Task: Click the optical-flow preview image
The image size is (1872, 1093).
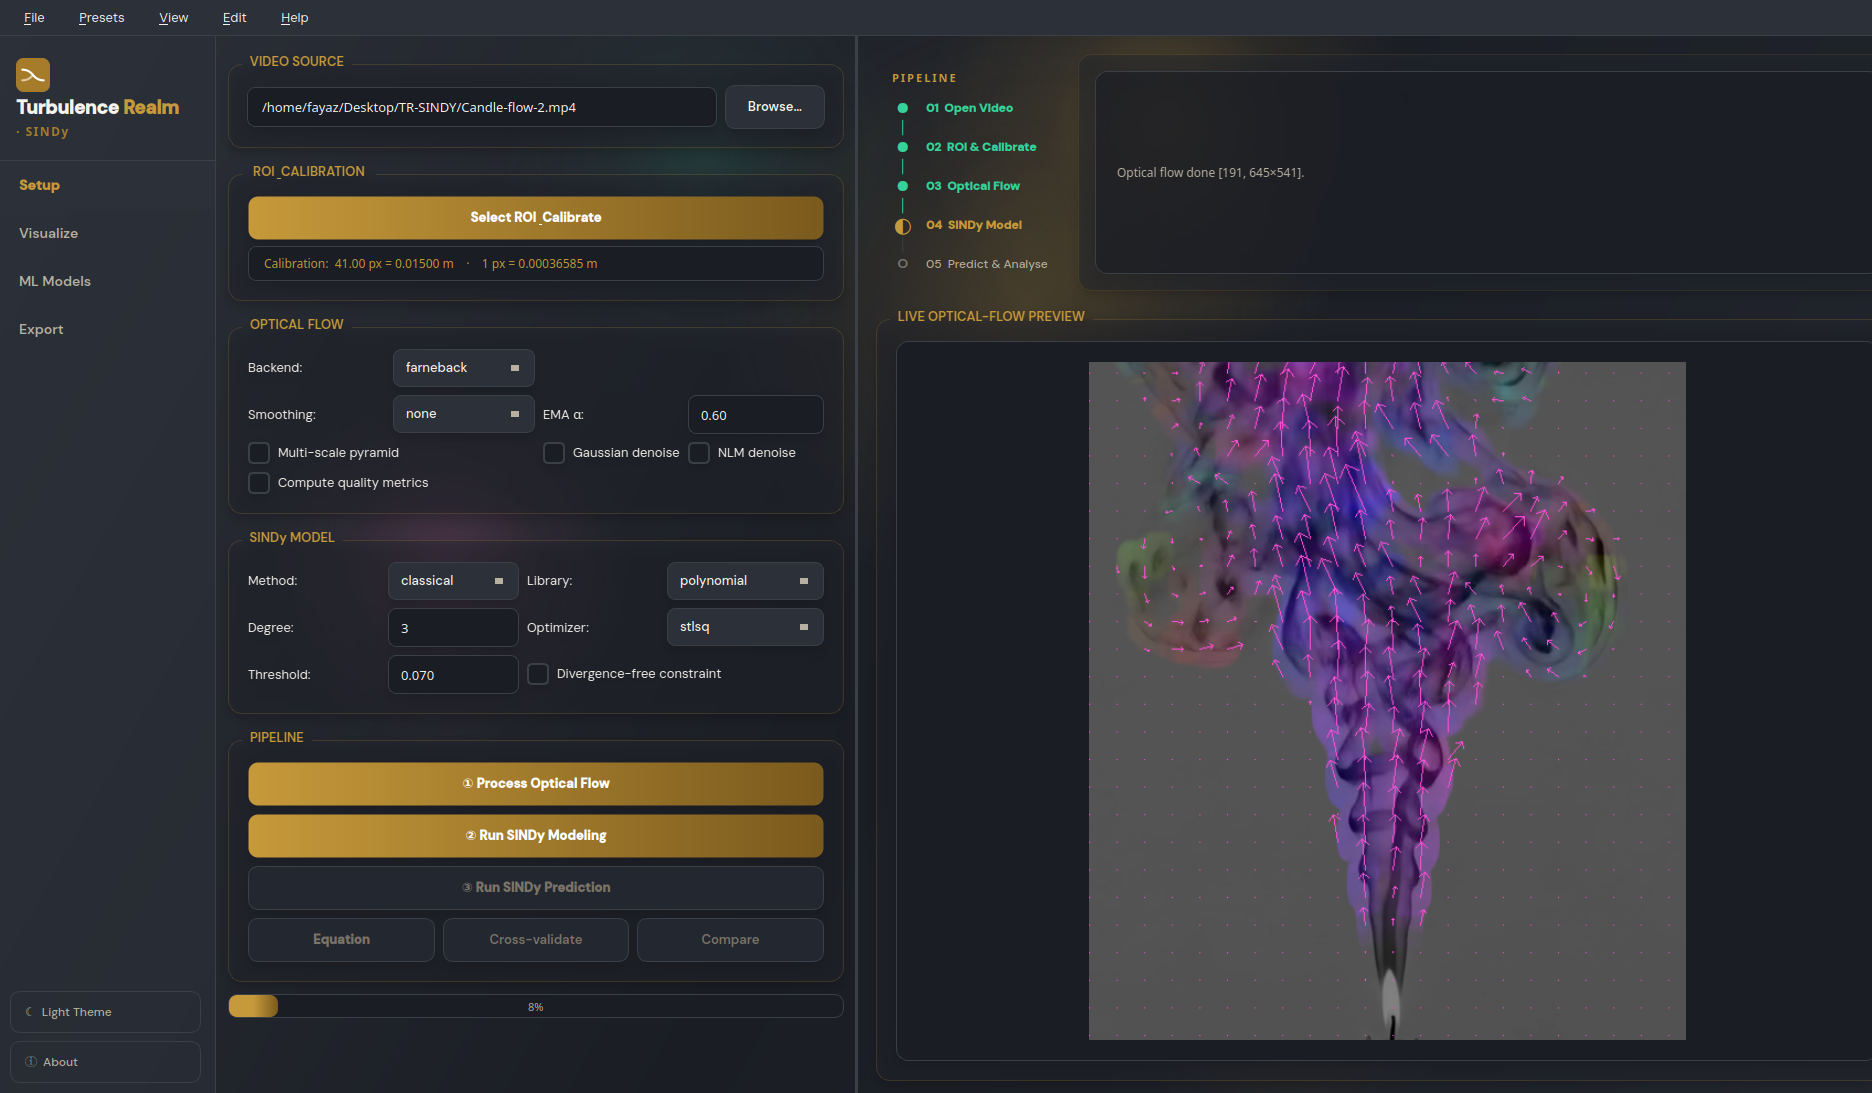Action: click(1387, 701)
